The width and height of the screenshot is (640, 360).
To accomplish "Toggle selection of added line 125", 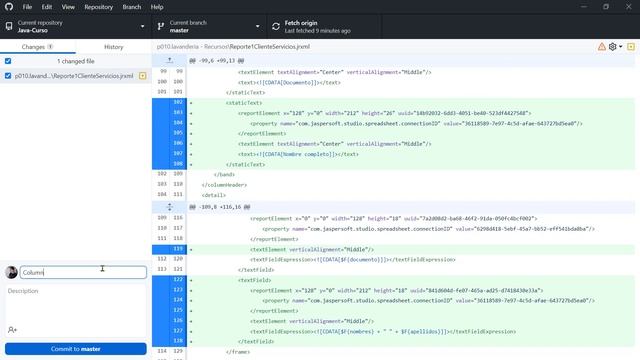I will 169,311.
